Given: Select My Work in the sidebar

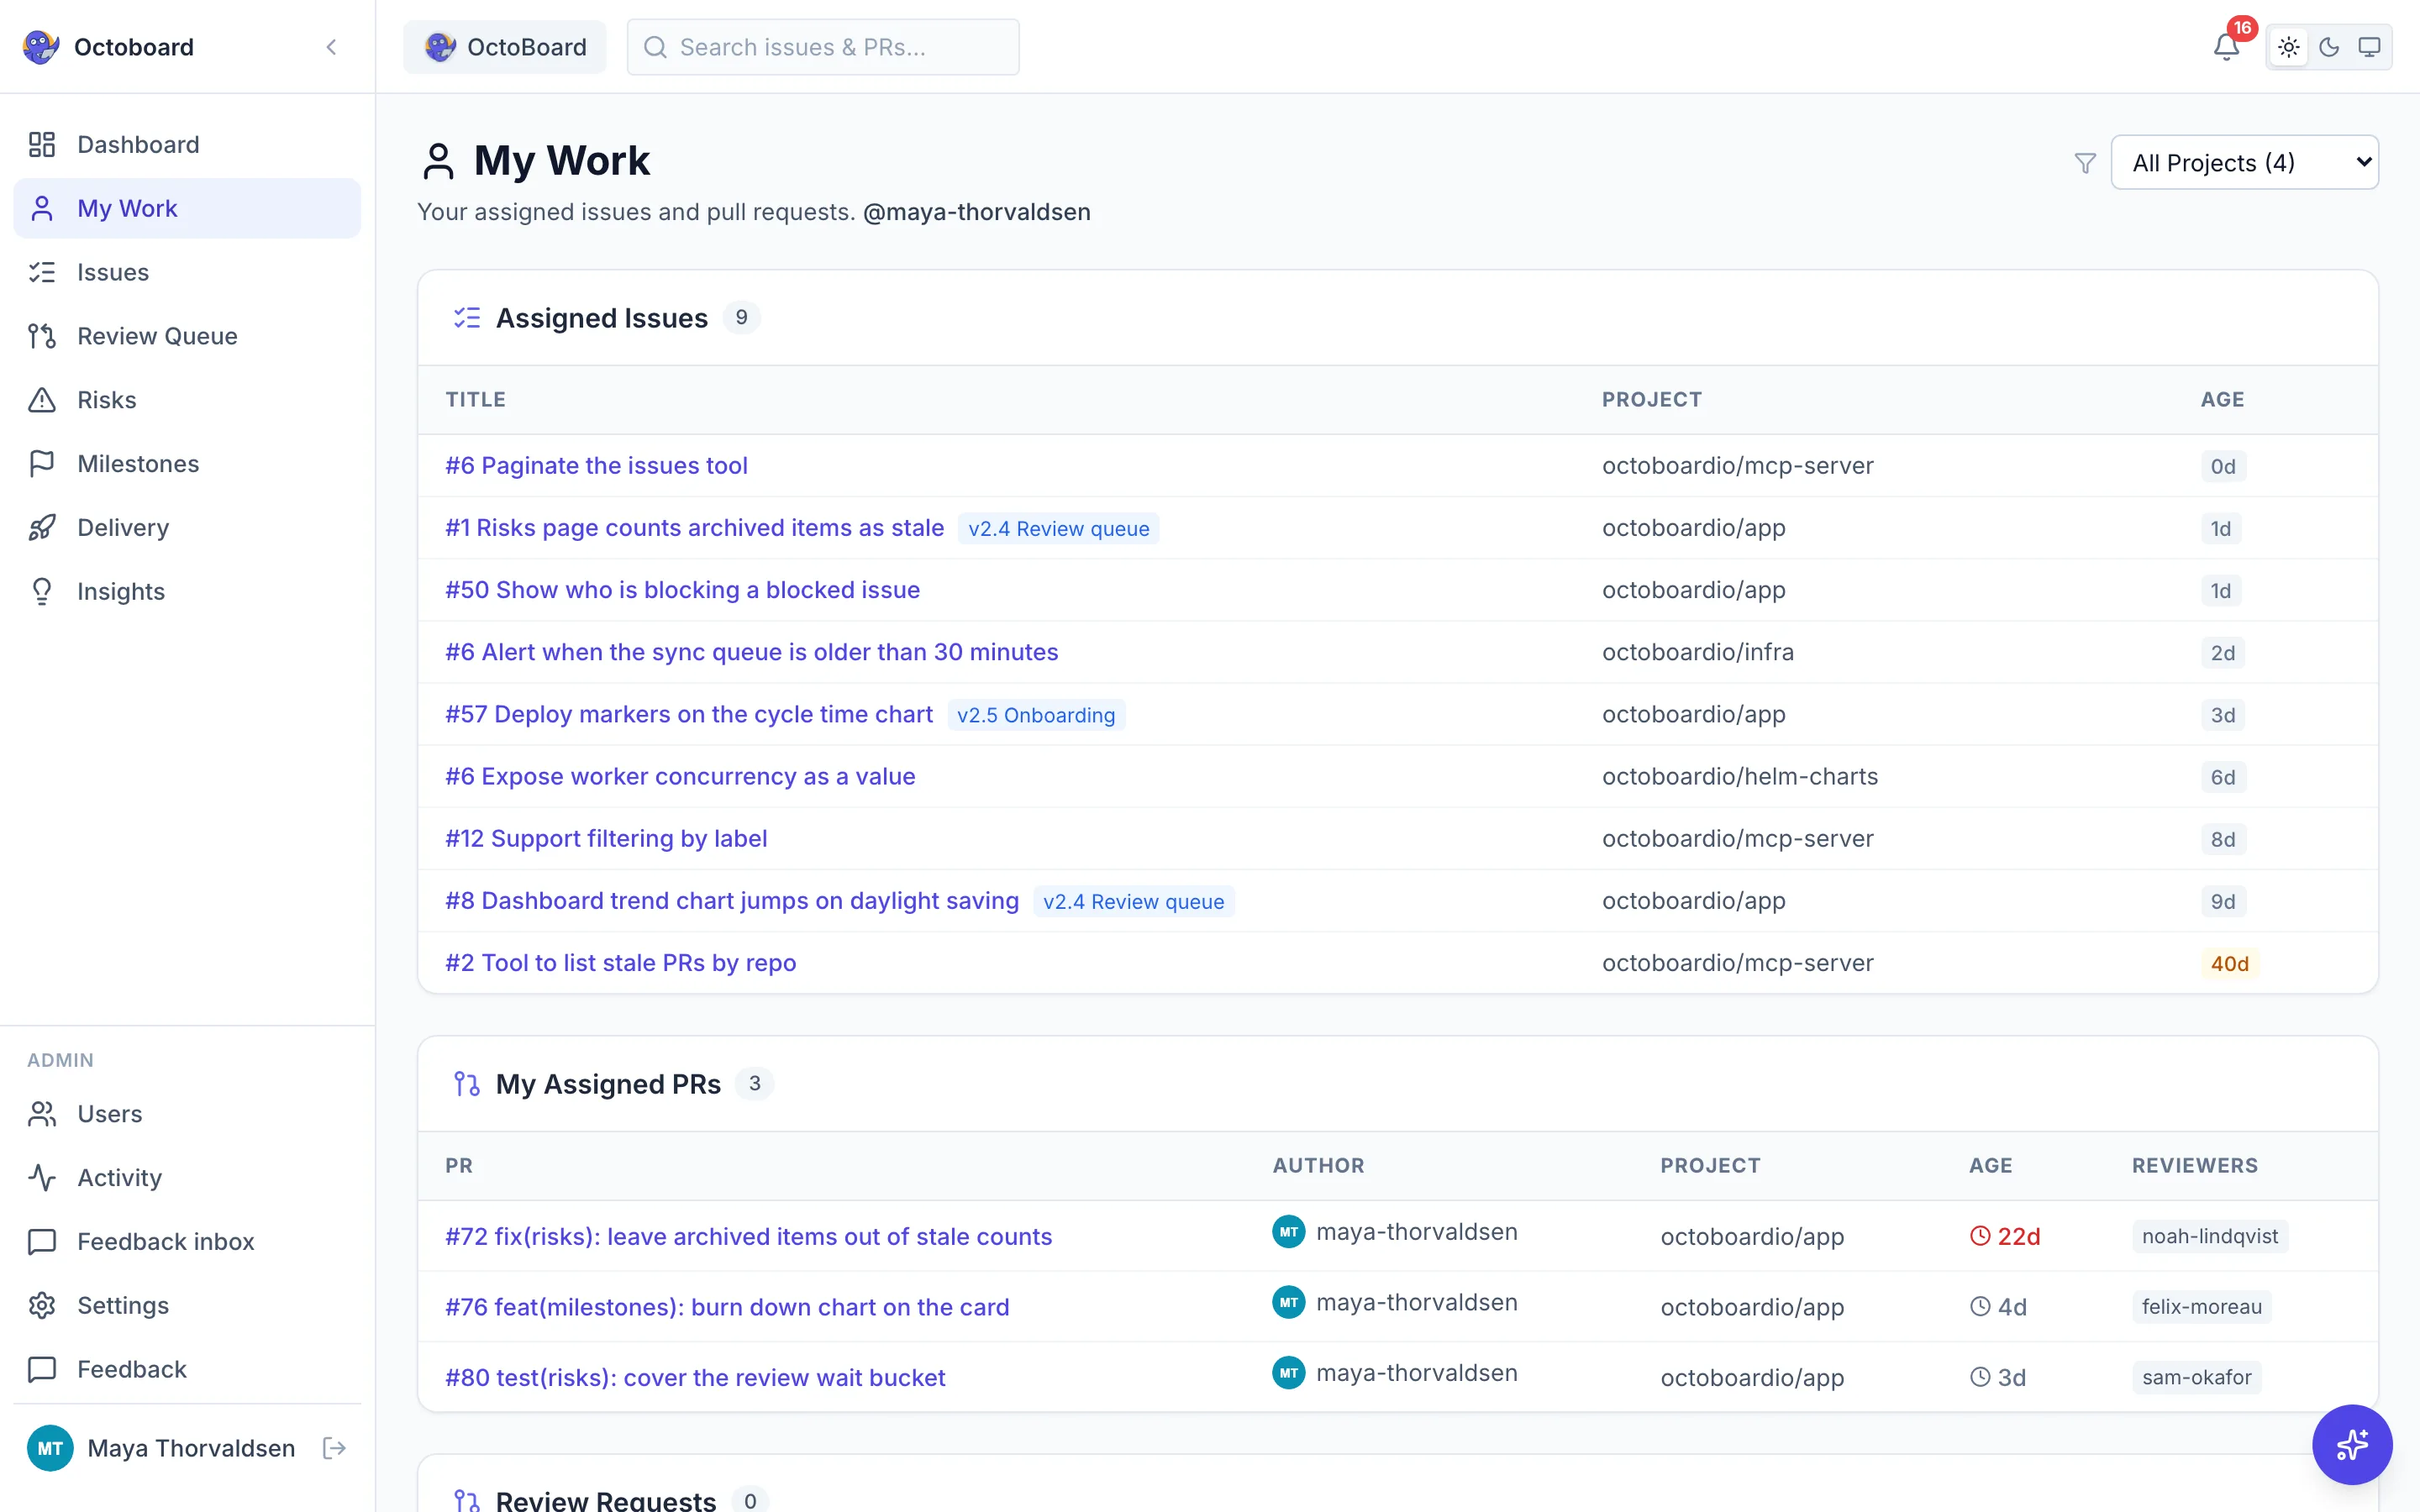Looking at the screenshot, I should pos(187,208).
